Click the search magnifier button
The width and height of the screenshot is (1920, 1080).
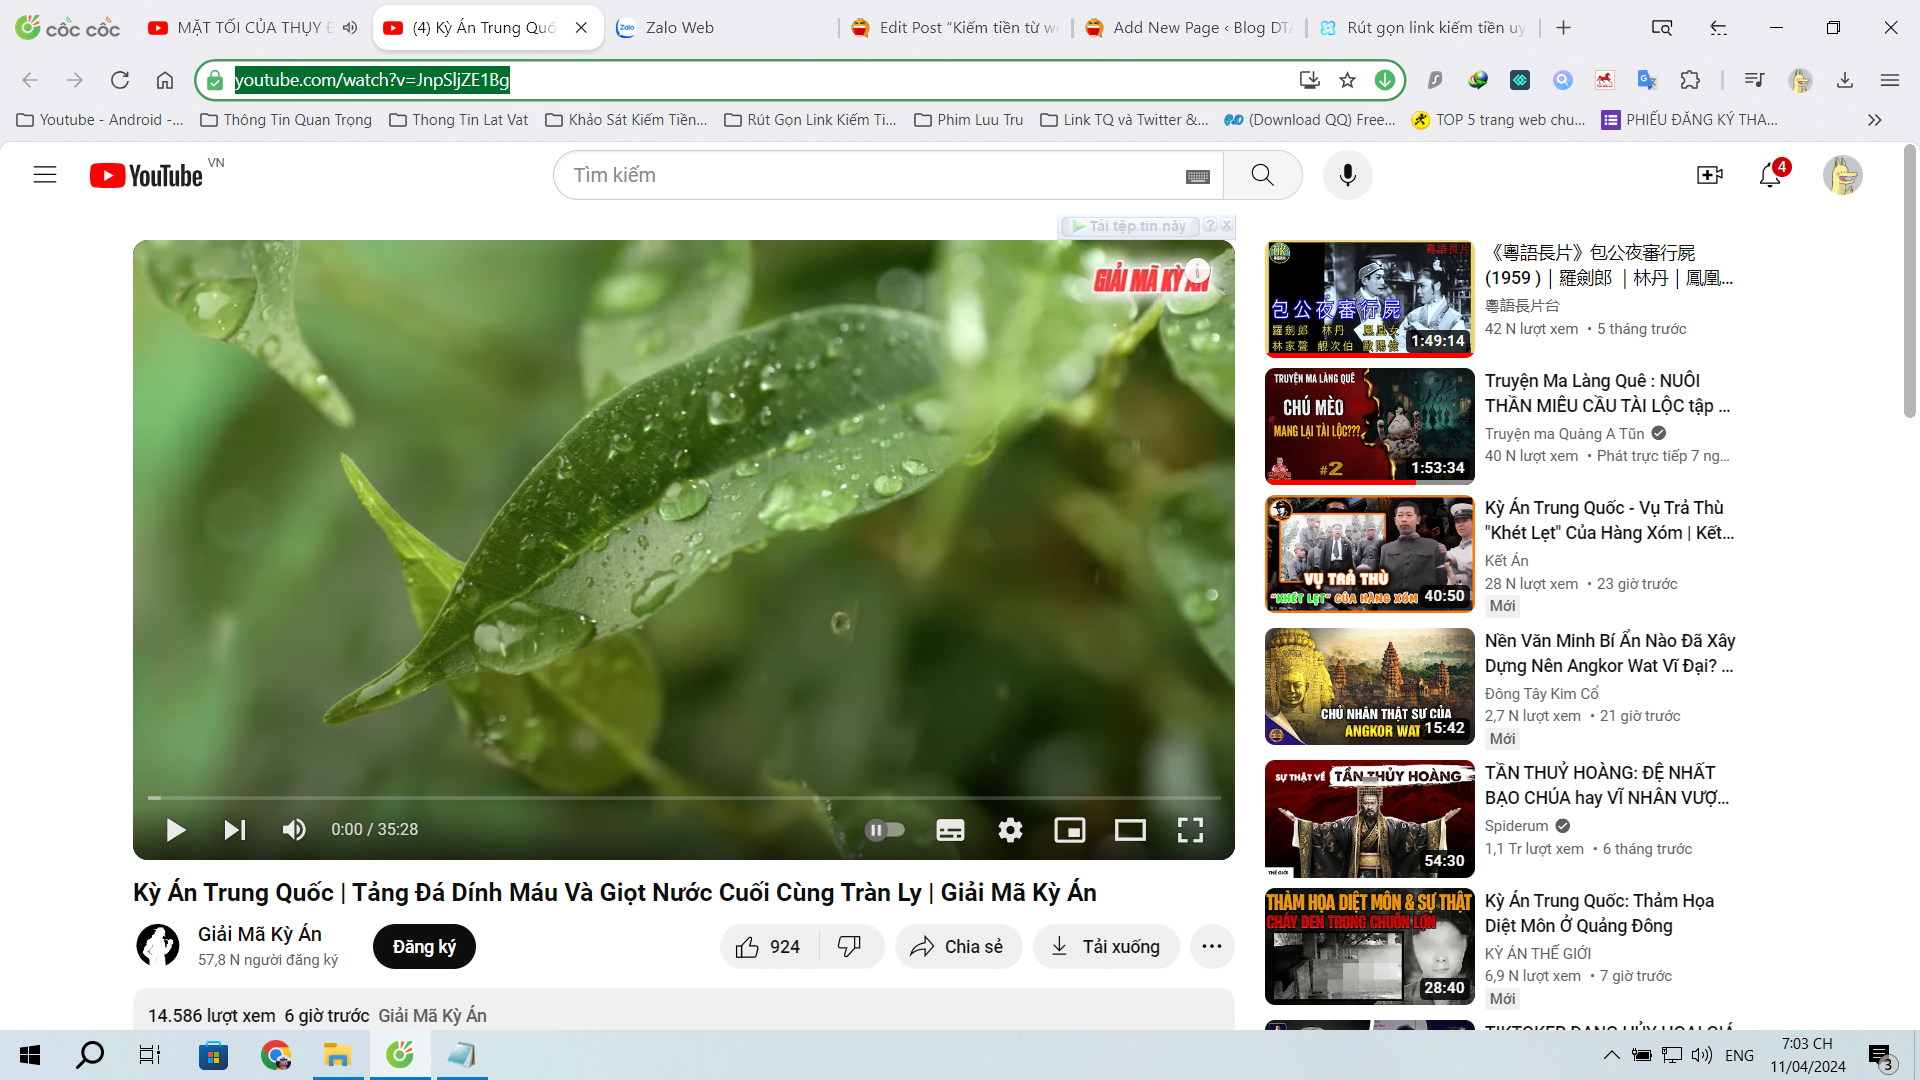[x=1263, y=175]
